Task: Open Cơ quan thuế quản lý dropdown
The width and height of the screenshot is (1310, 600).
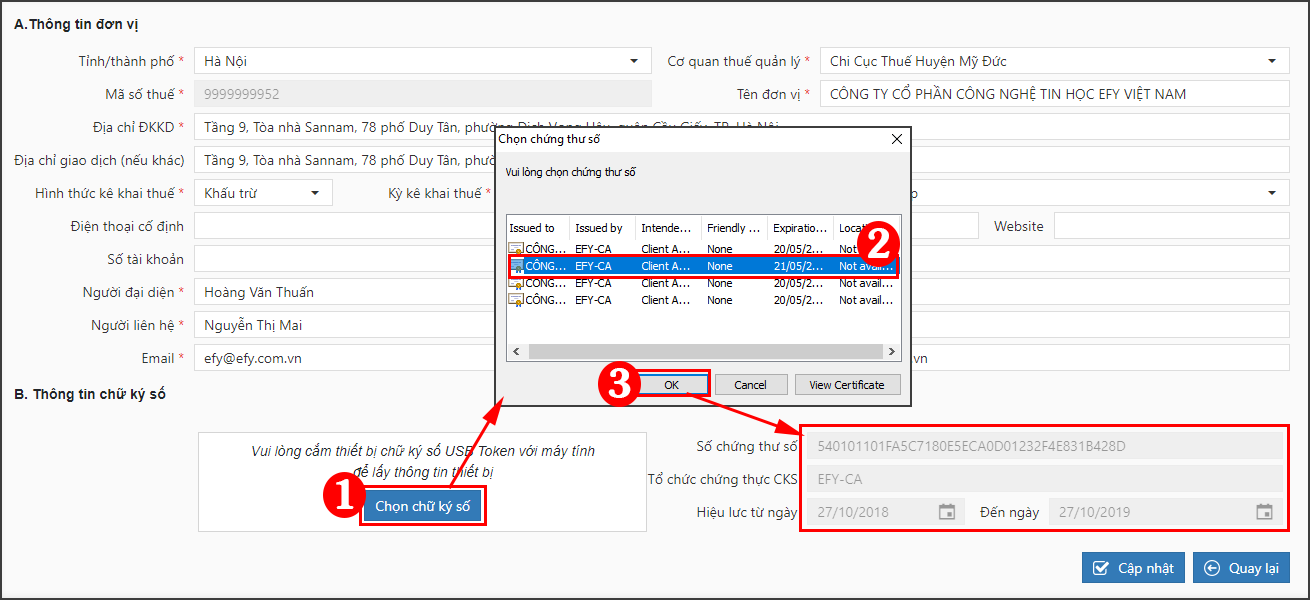Action: pos(1271,61)
